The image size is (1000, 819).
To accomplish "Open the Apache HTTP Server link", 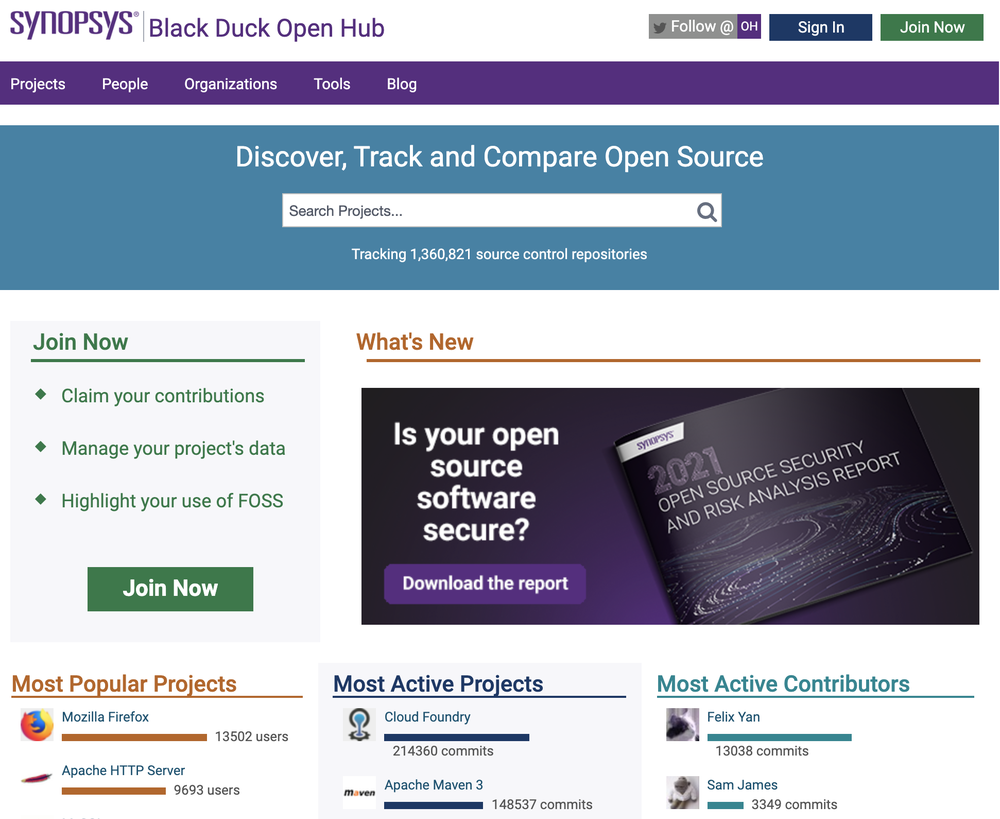I will coord(123,771).
